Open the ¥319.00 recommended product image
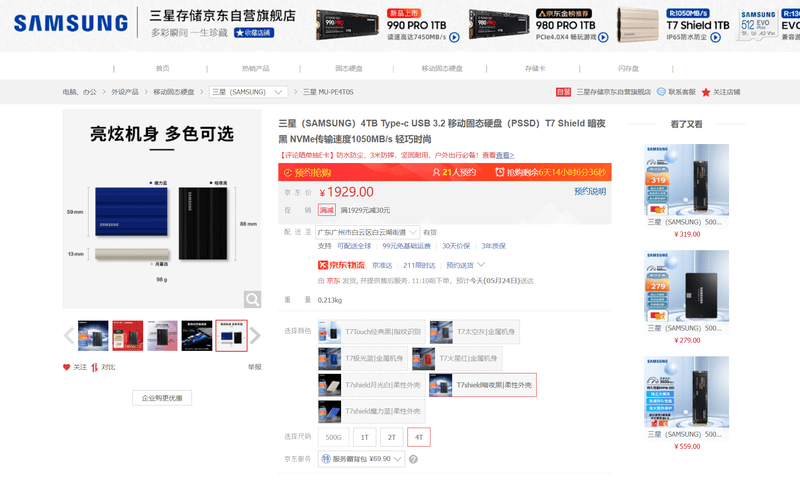 (687, 180)
